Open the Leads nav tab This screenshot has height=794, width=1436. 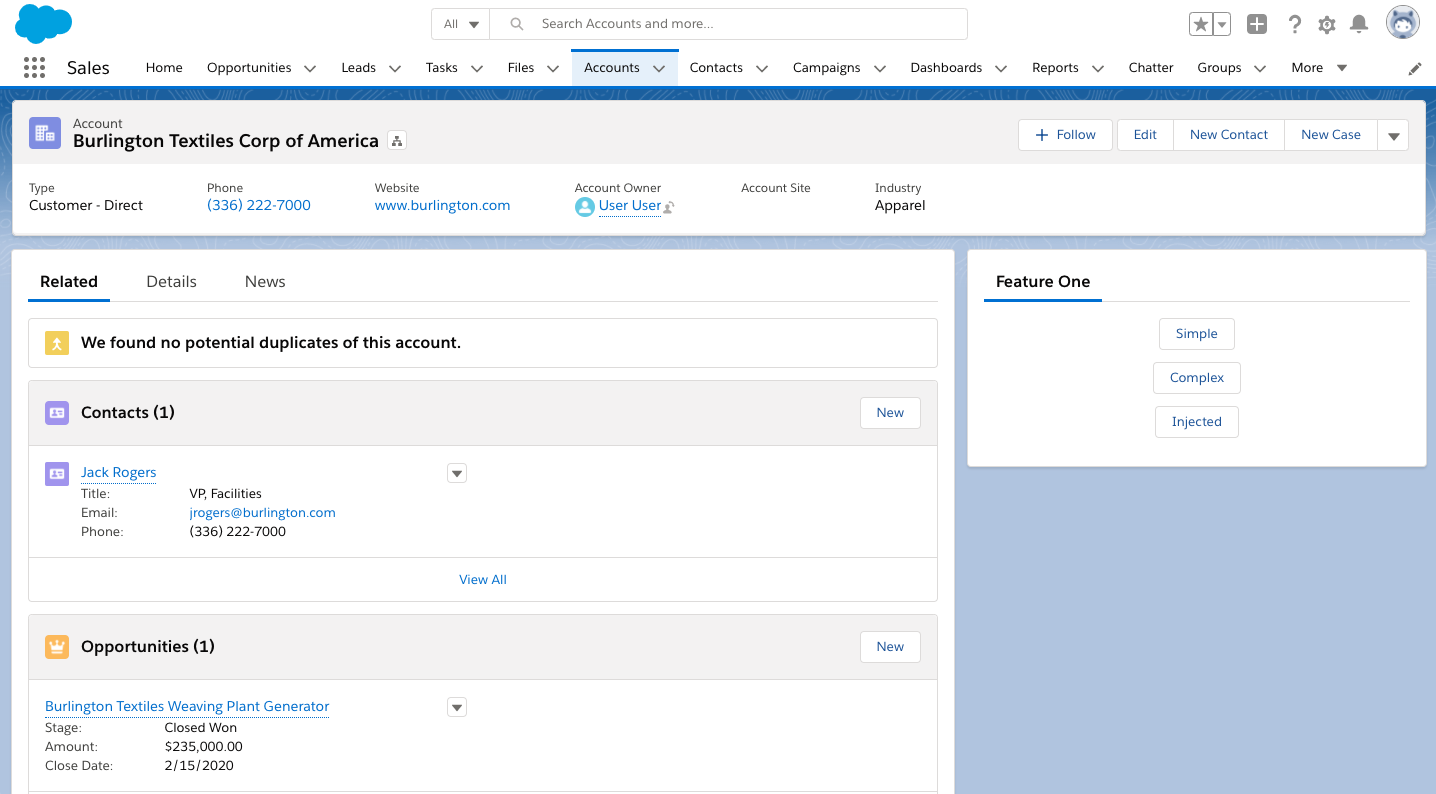click(358, 68)
